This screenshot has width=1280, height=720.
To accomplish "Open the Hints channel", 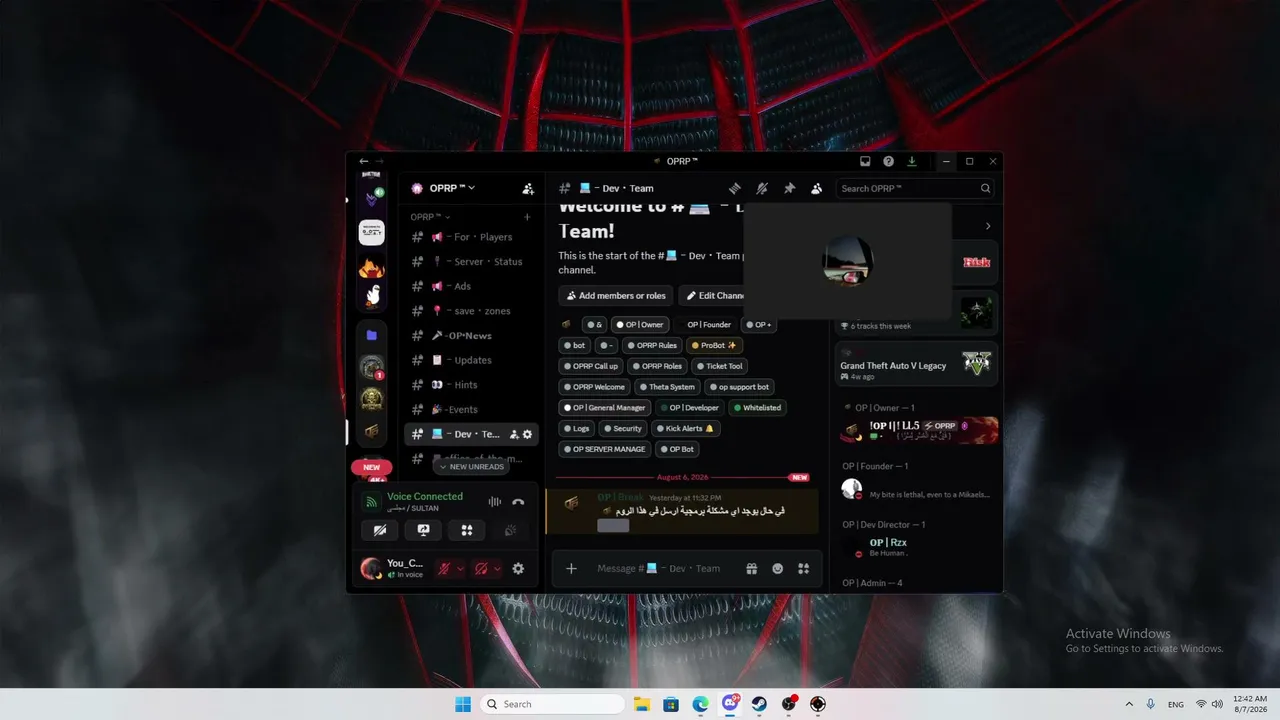I will point(472,385).
